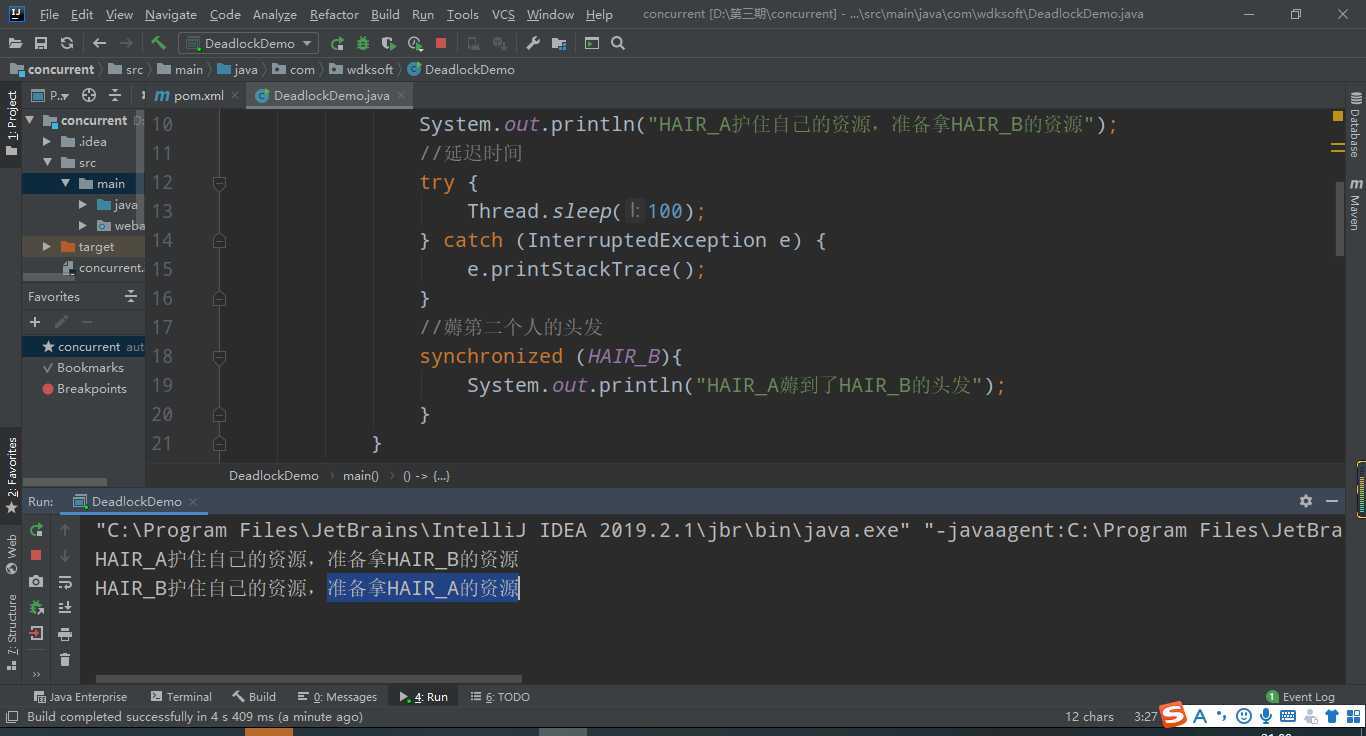Open the Navigate menu

171,14
